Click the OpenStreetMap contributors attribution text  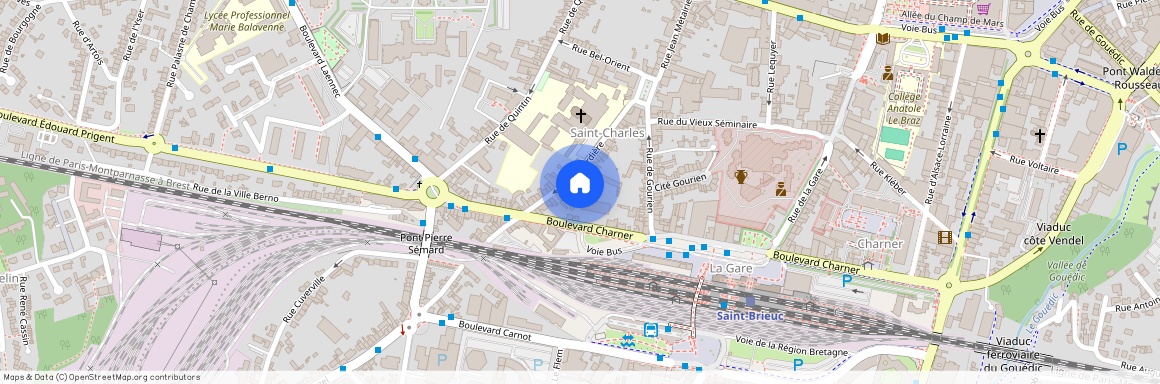102,377
